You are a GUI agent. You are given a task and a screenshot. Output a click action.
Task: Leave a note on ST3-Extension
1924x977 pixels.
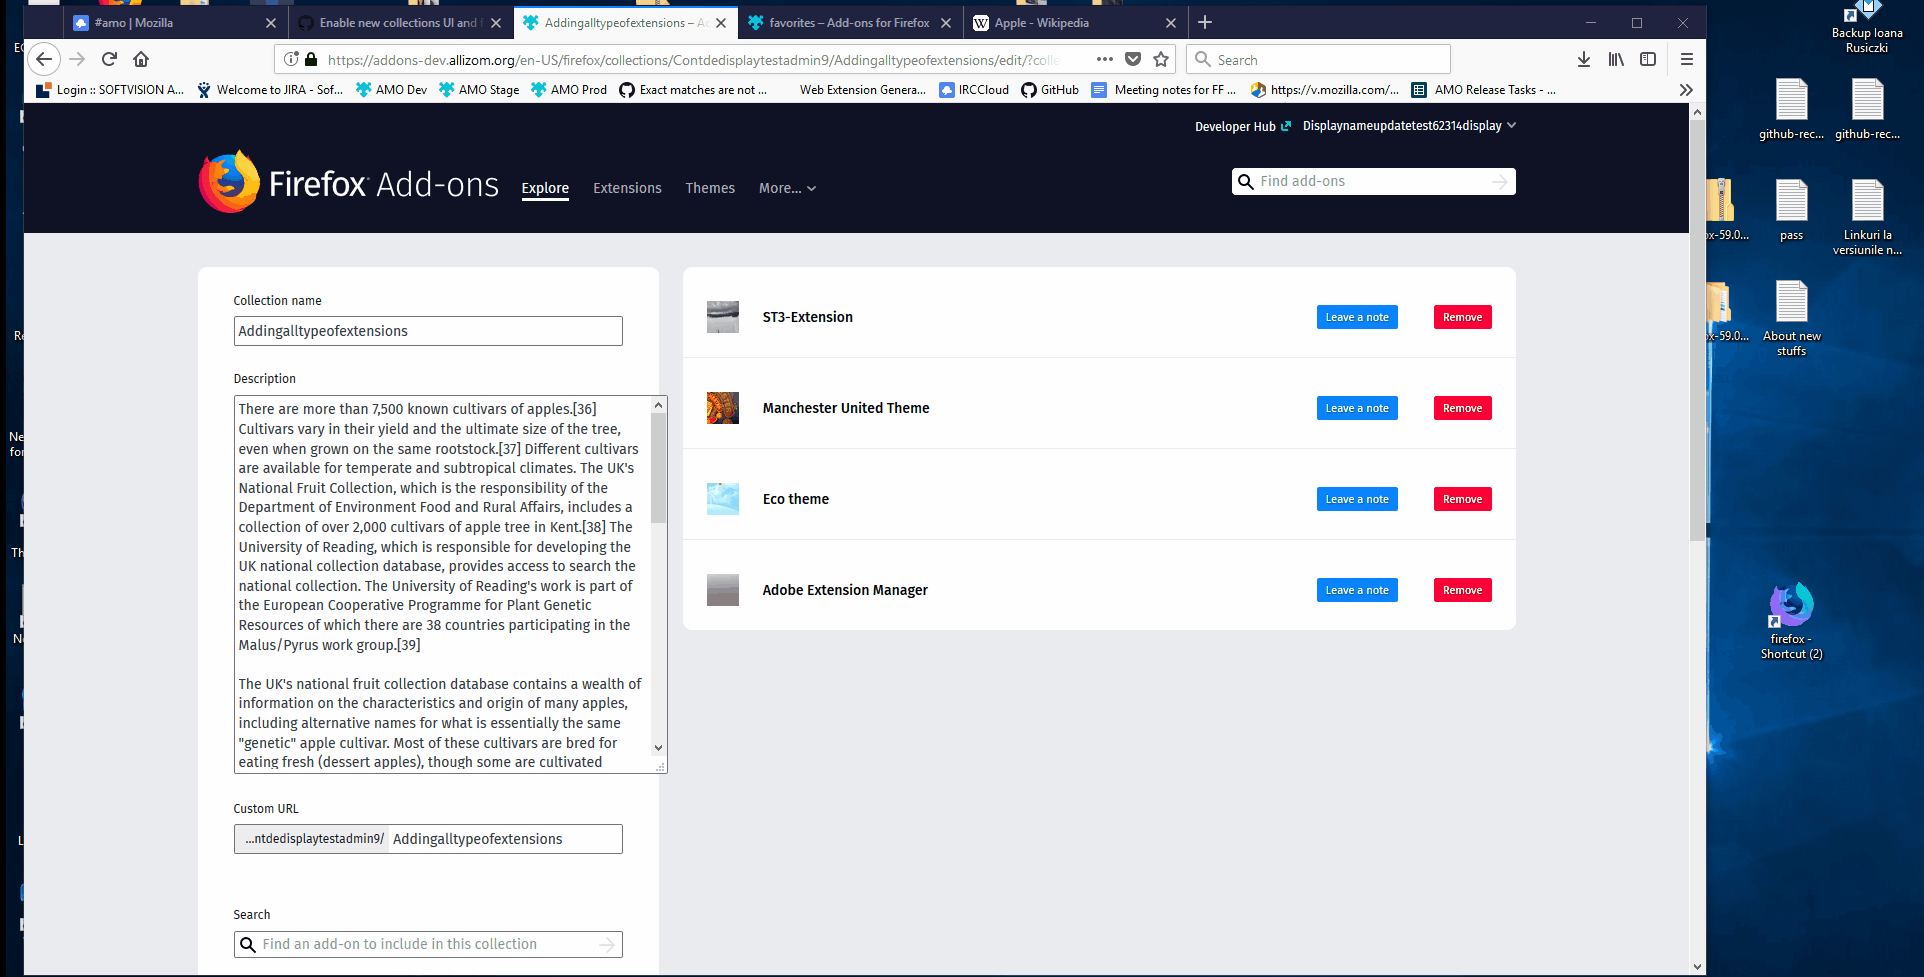[1357, 317]
